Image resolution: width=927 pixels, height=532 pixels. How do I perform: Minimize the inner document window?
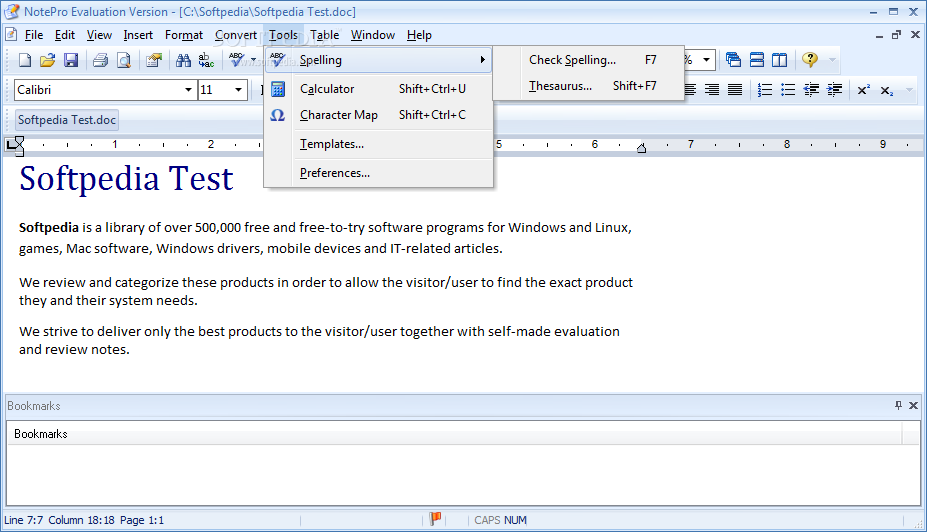point(879,35)
